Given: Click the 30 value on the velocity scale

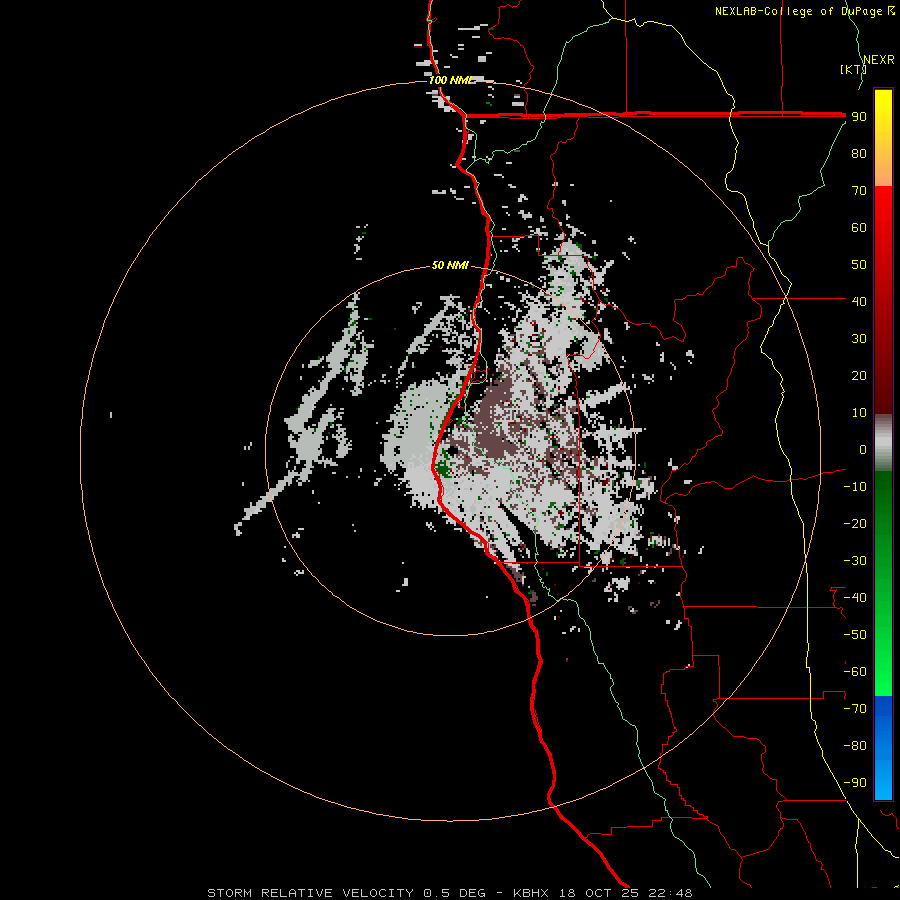Looking at the screenshot, I should 859,339.
